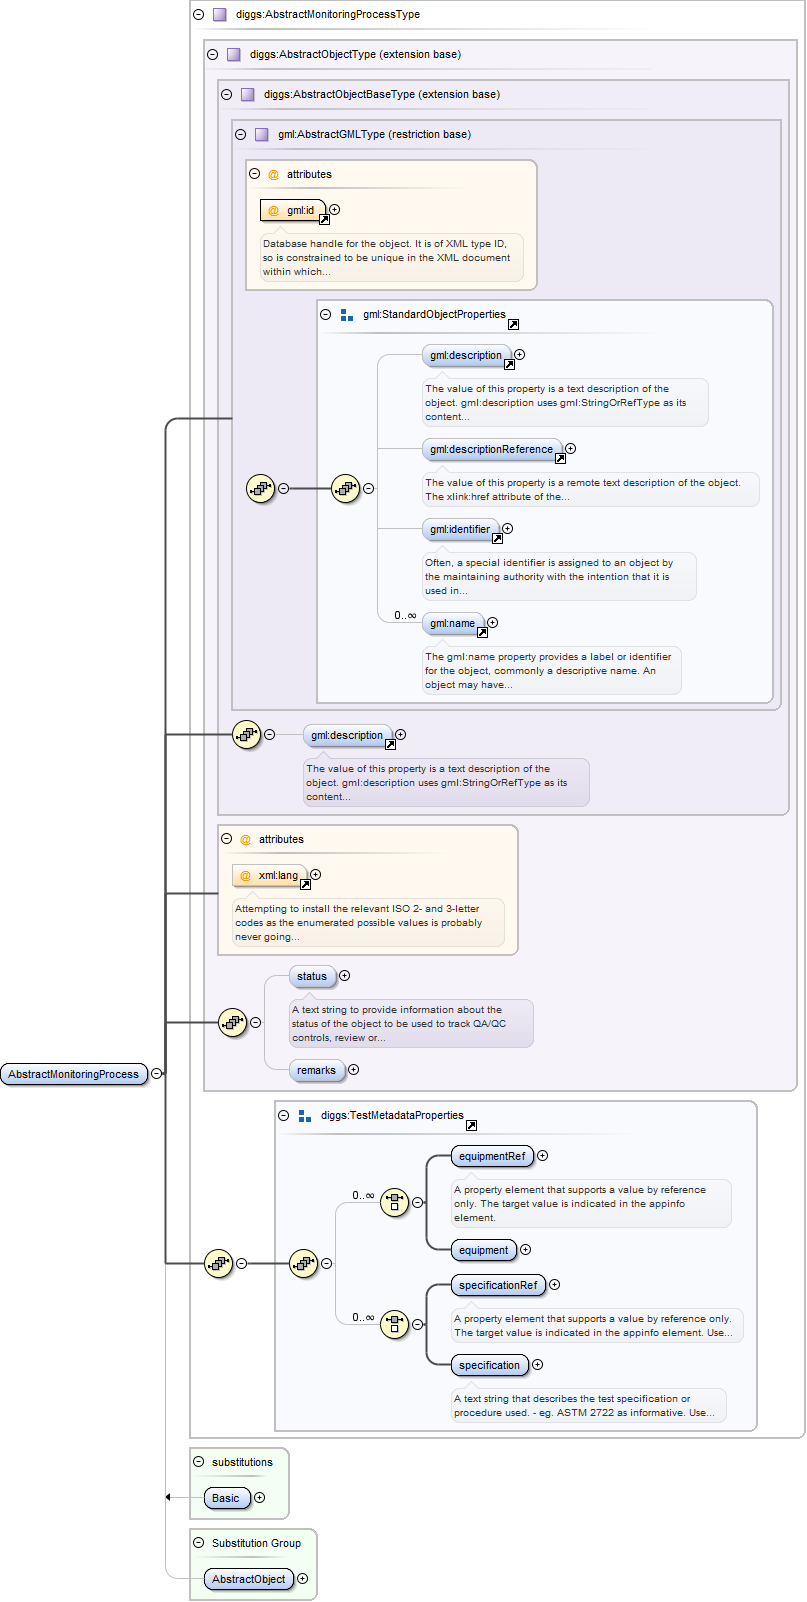This screenshot has width=807, height=1602.
Task: Click the AbstractMonitoringProcess root element
Action: 73,1074
